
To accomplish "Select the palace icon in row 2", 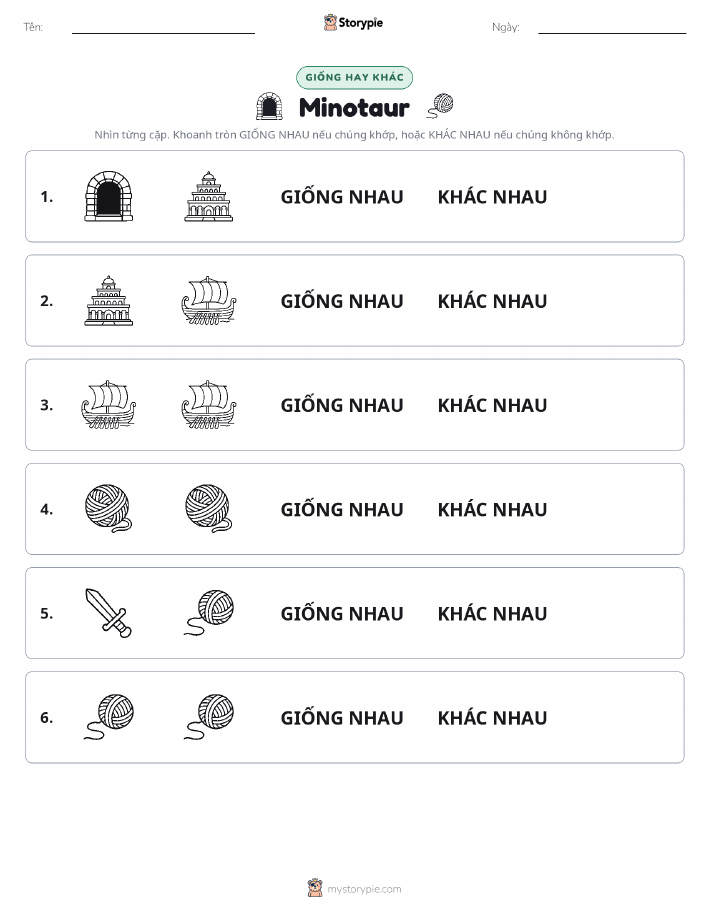I will pyautogui.click(x=109, y=301).
